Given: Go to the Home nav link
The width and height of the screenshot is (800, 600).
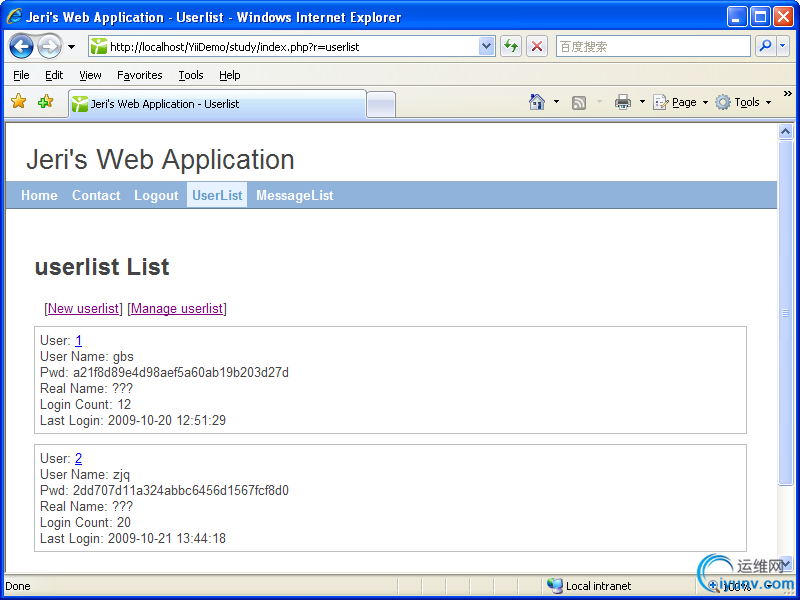Looking at the screenshot, I should 39,195.
